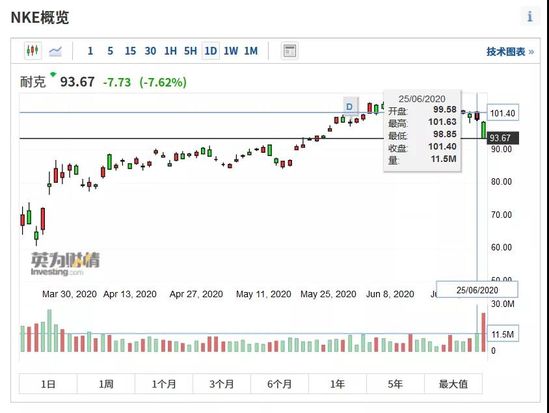Open the 技术图表 link
Screen dimensions: 549x413
[510, 52]
